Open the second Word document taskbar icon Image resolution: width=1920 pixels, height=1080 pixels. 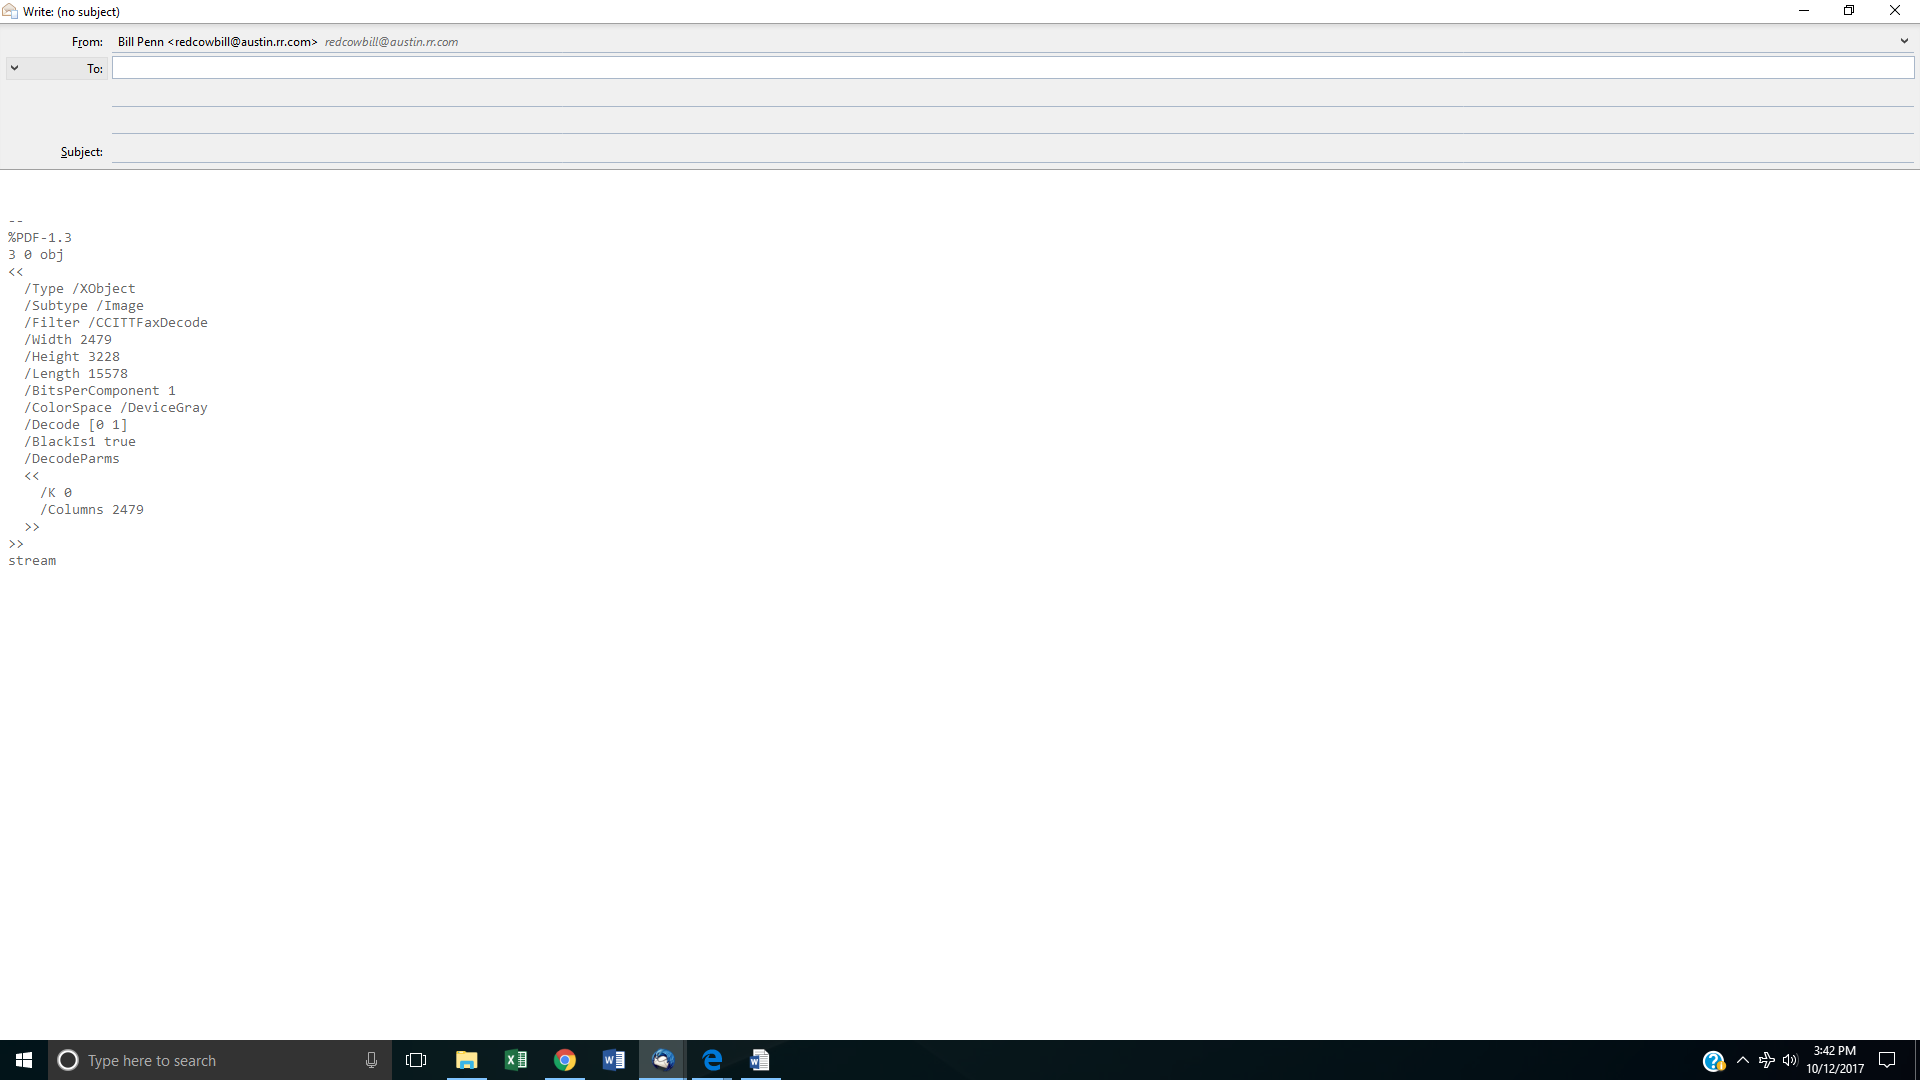pos(760,1060)
